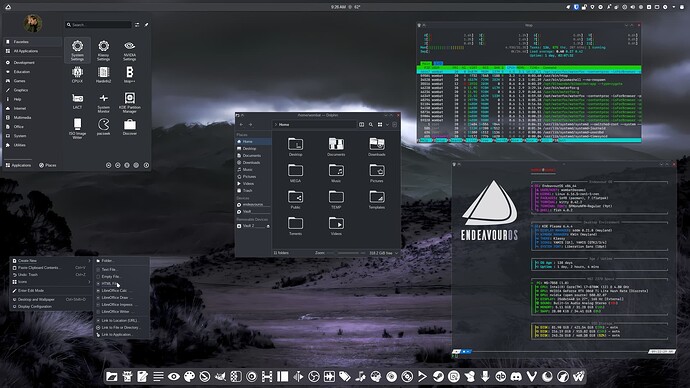Toggle split view in Dolphin toolbar

361,124
